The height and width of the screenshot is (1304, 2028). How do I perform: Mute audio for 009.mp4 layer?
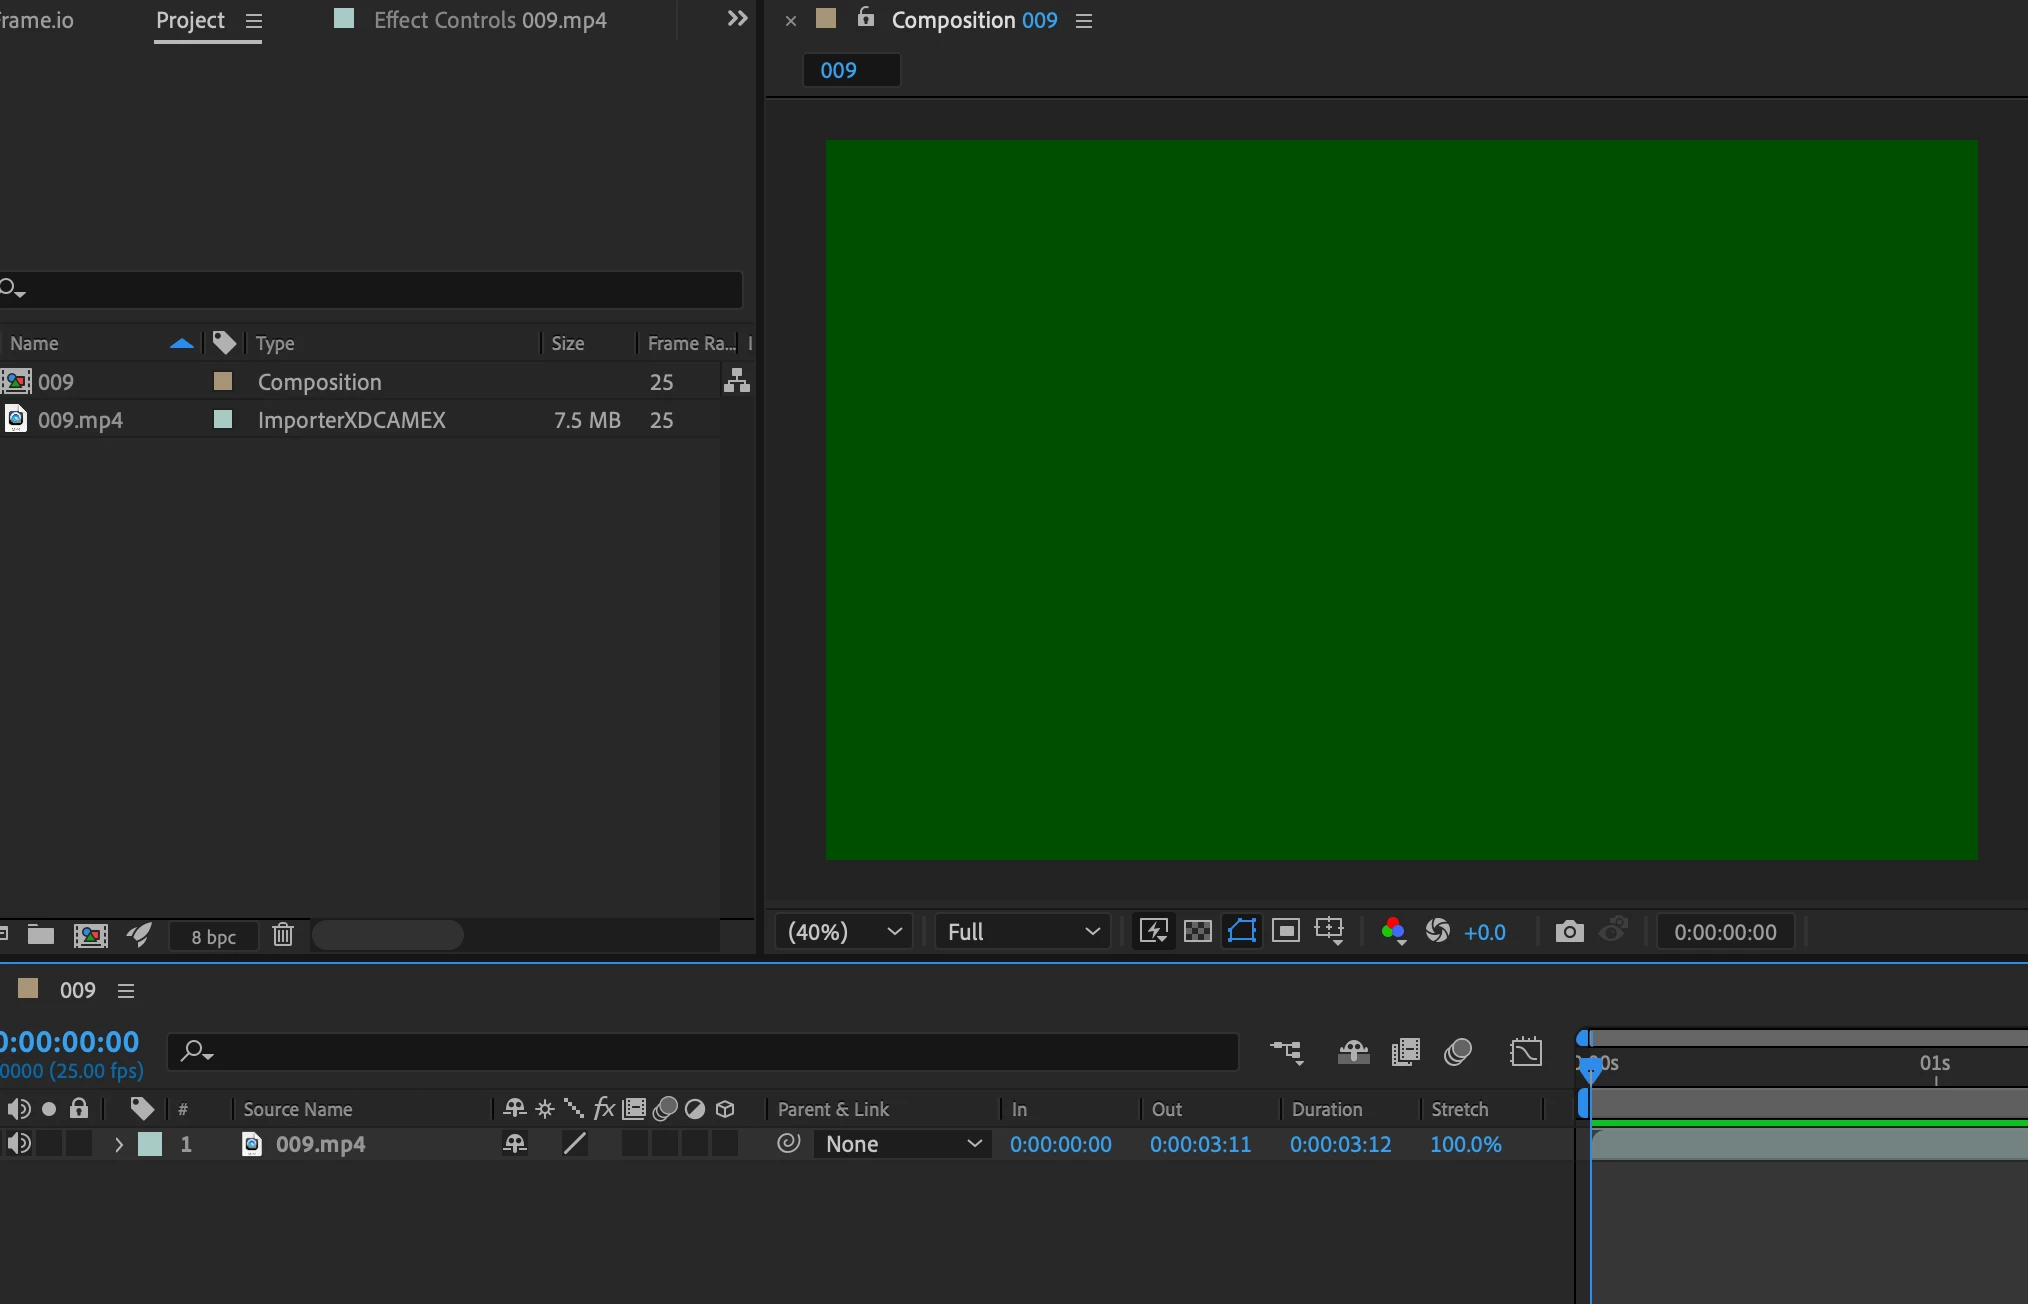[x=19, y=1144]
